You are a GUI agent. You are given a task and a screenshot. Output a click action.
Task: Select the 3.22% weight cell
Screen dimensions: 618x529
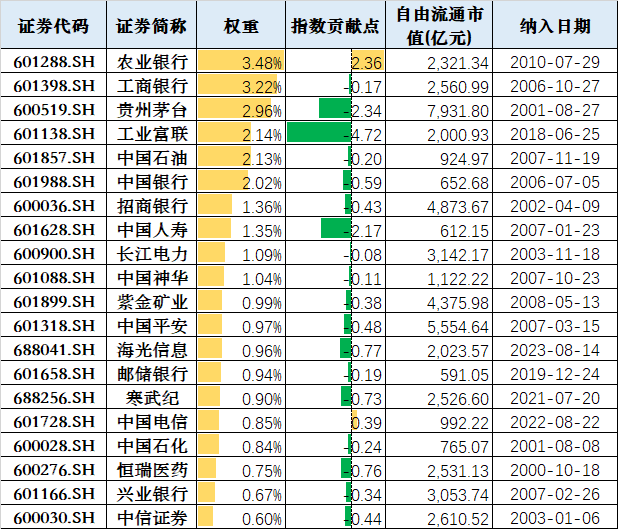(241, 85)
